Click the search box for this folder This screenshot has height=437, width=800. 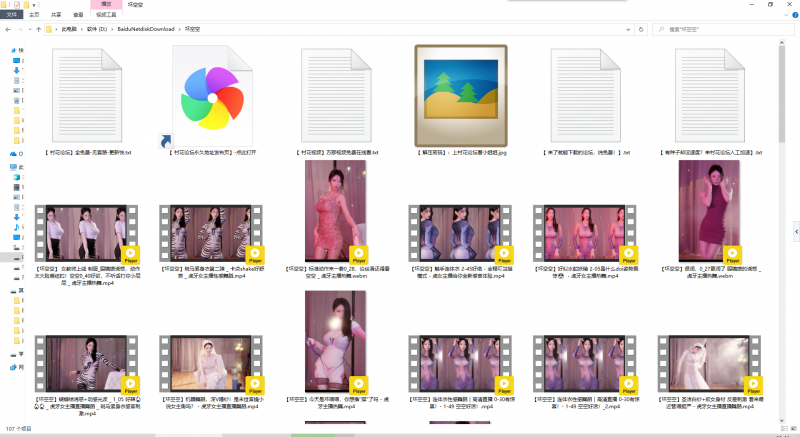click(x=720, y=30)
